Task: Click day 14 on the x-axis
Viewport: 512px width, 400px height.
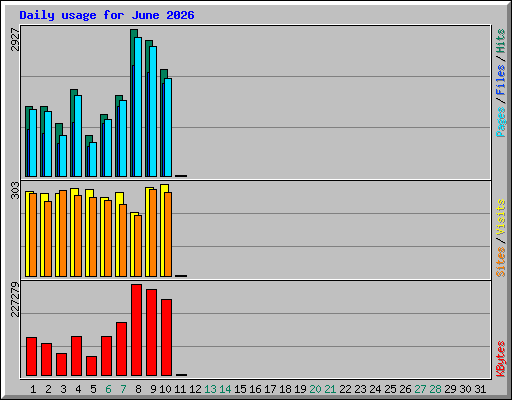Action: pos(225,389)
